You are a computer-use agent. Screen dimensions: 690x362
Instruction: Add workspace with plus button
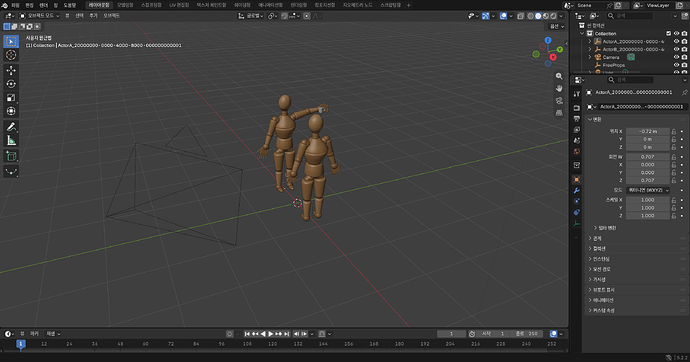point(408,5)
